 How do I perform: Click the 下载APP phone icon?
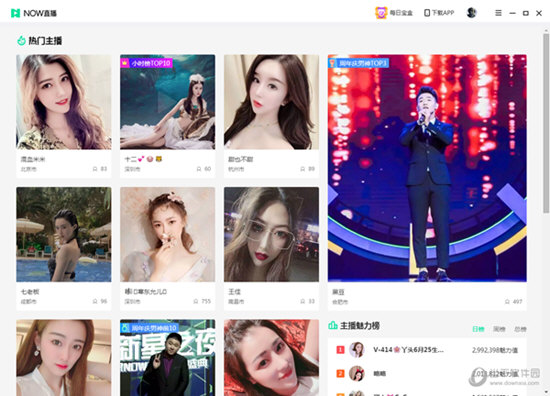tap(427, 13)
